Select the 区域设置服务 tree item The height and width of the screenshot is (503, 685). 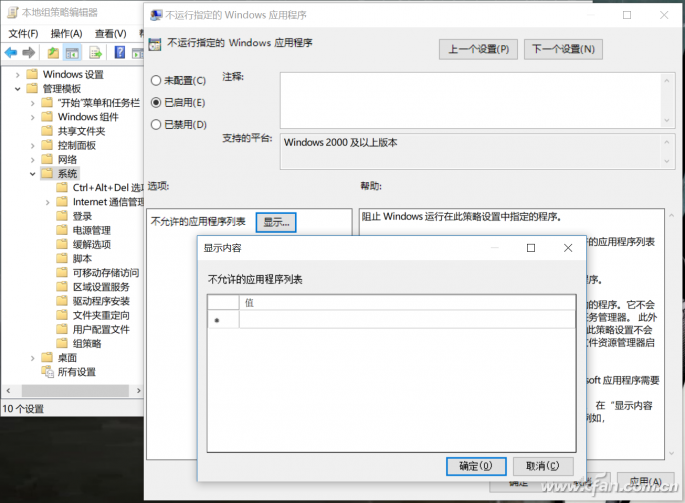point(101,287)
